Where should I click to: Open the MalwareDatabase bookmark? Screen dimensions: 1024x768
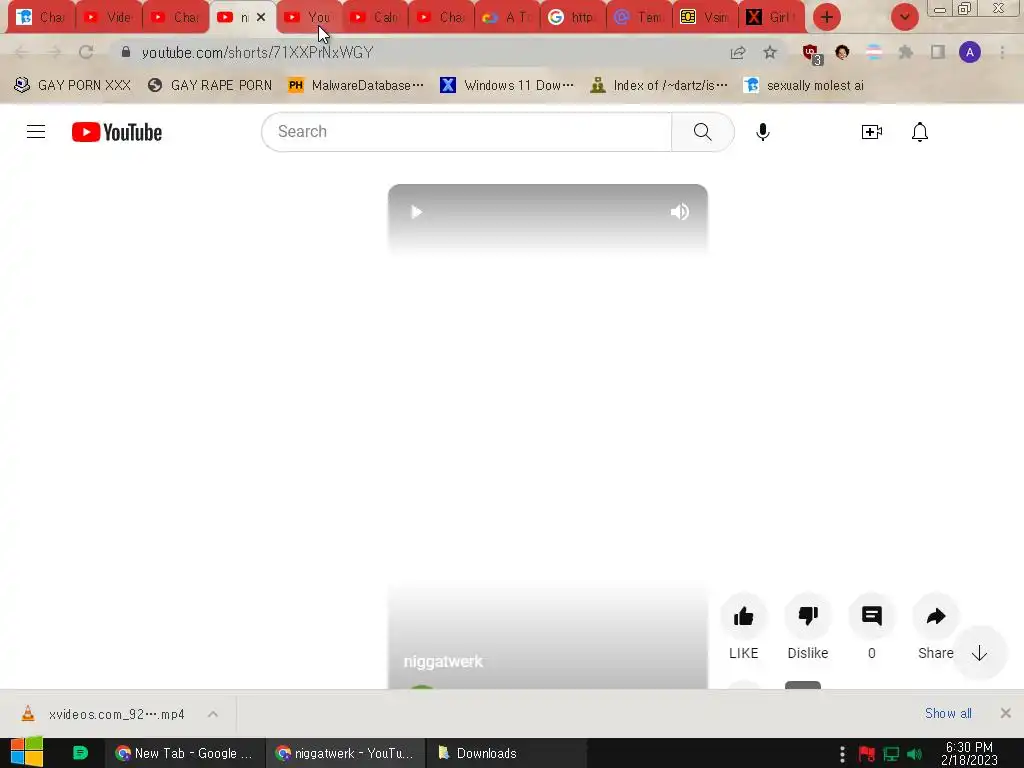pos(355,85)
